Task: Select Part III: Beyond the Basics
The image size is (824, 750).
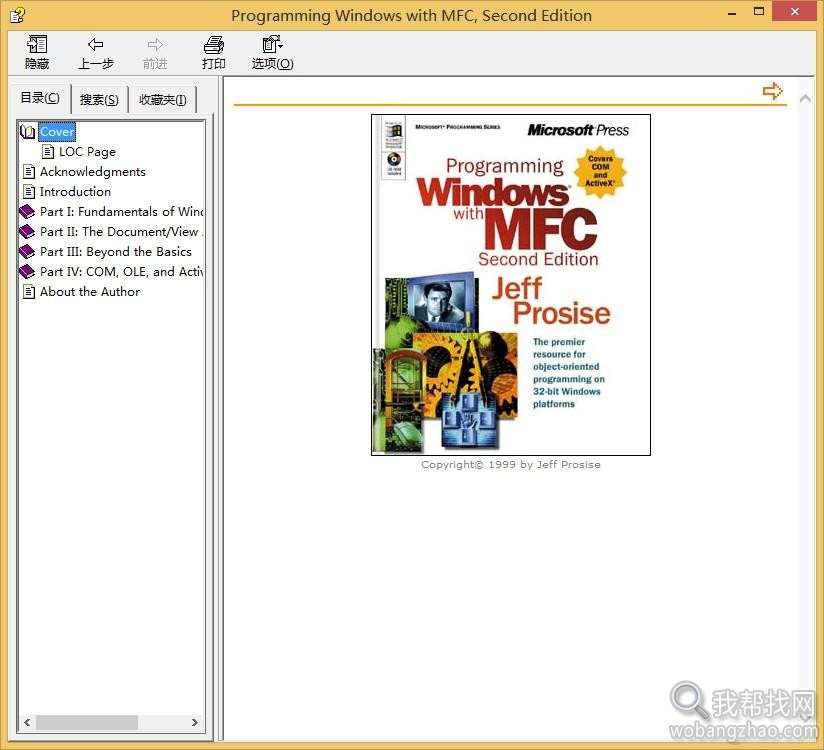Action: [116, 252]
